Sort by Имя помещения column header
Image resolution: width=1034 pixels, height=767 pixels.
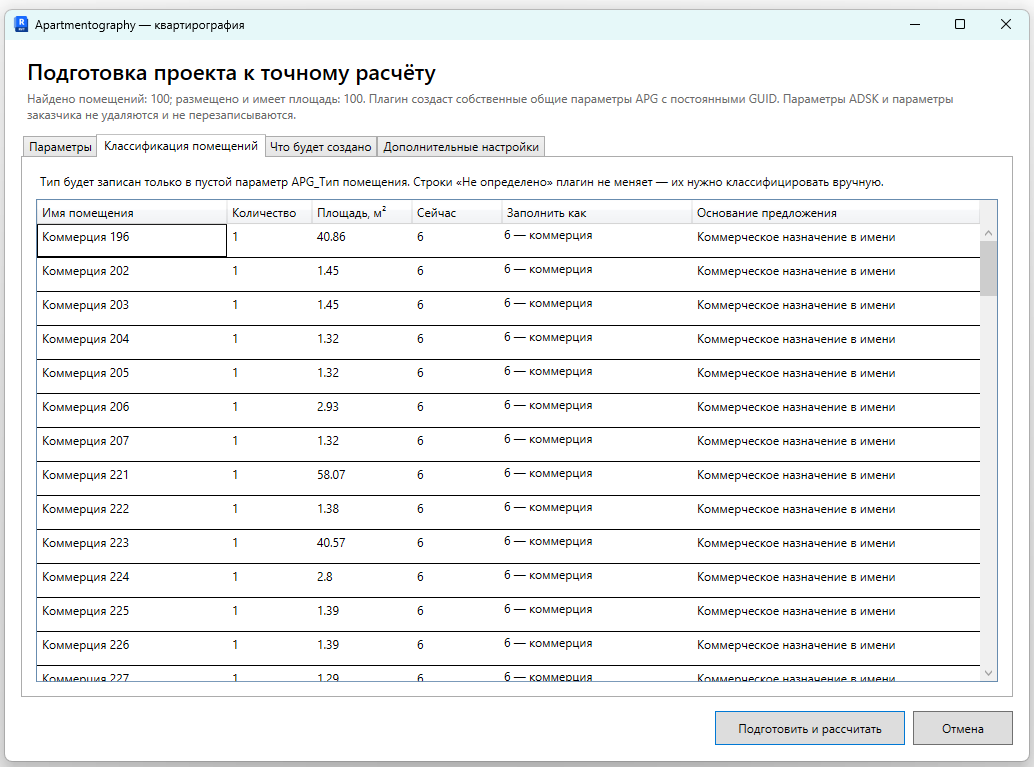point(131,212)
